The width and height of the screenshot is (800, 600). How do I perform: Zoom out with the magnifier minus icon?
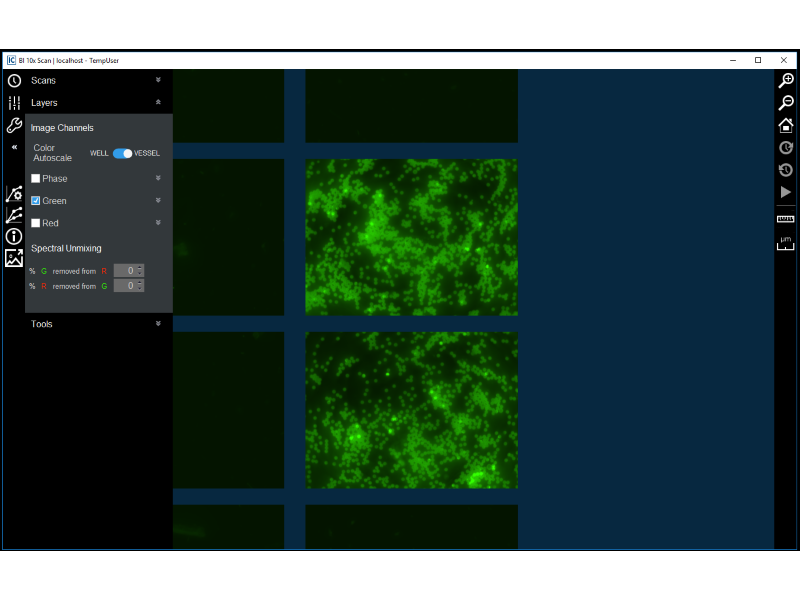[x=786, y=103]
